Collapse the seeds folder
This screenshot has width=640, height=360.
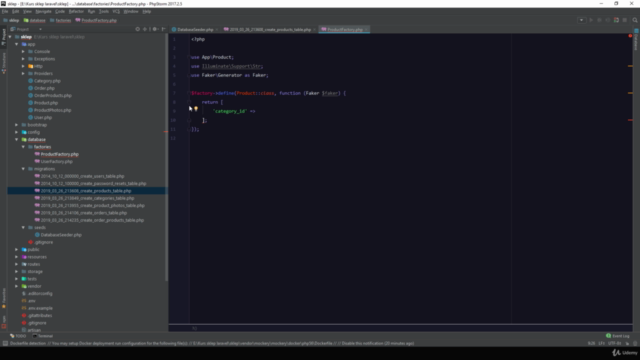(x=23, y=227)
